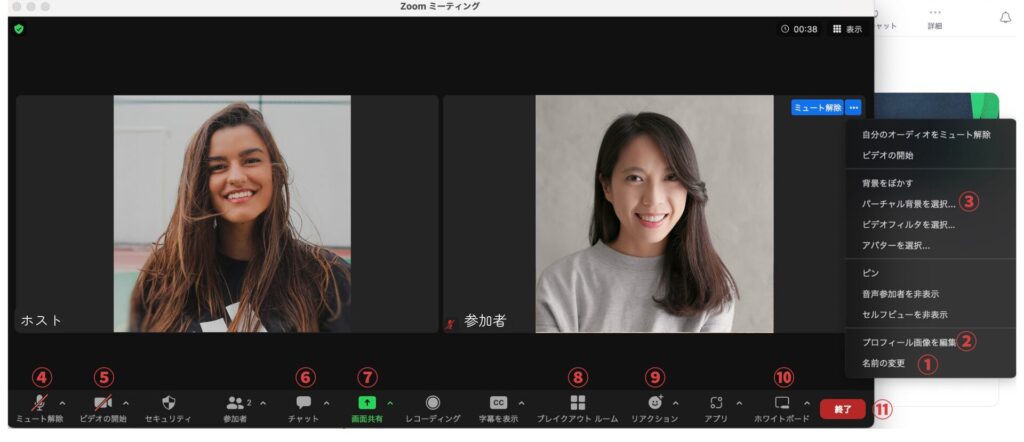The image size is (1024, 442).
Task: Click the red 終了 end button
Action: pos(842,408)
